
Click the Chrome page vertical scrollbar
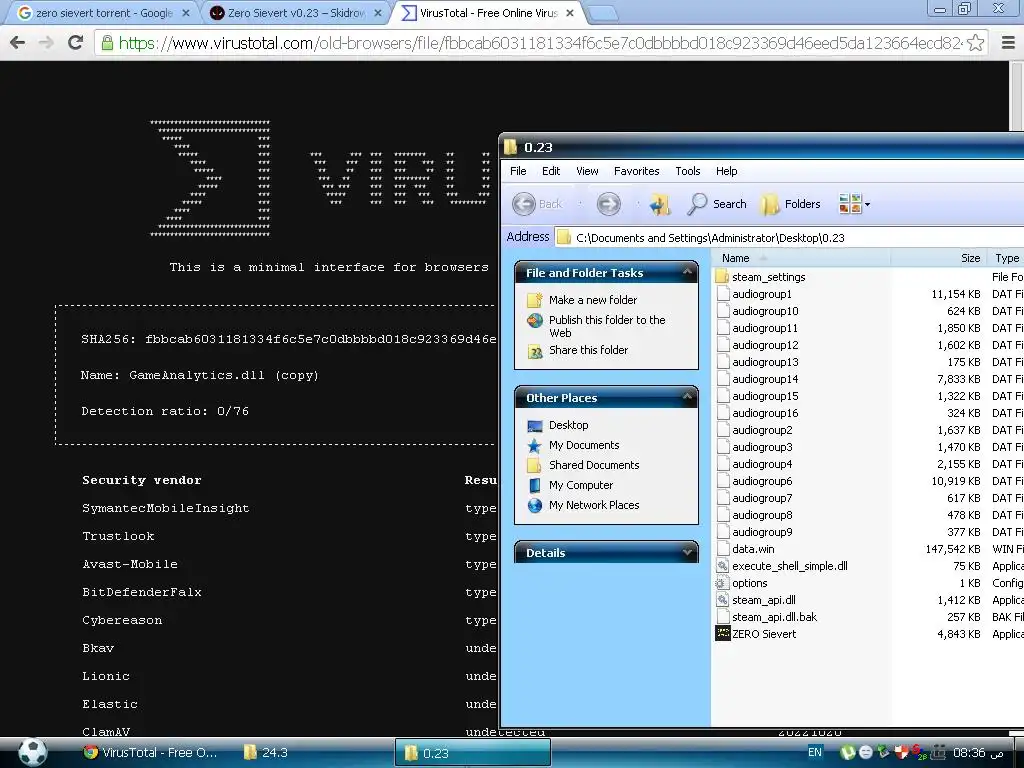[x=1016, y=98]
